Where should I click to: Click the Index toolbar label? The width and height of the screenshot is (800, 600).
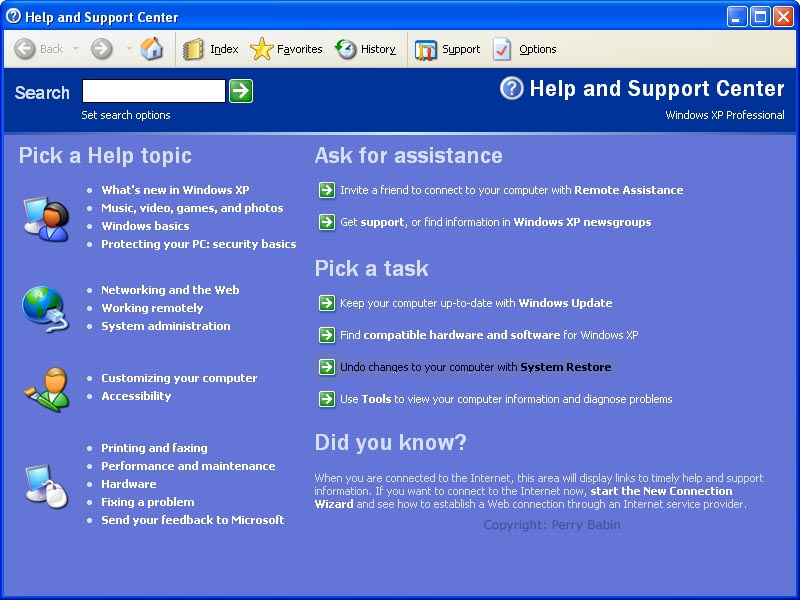[x=224, y=49]
